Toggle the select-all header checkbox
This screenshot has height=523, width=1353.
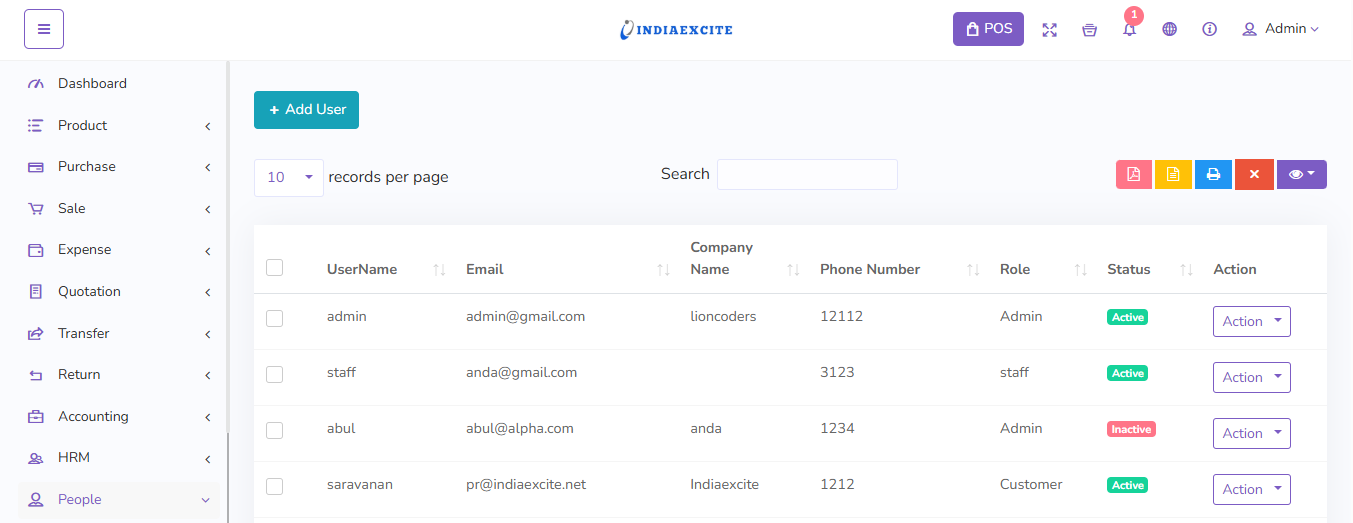(275, 268)
